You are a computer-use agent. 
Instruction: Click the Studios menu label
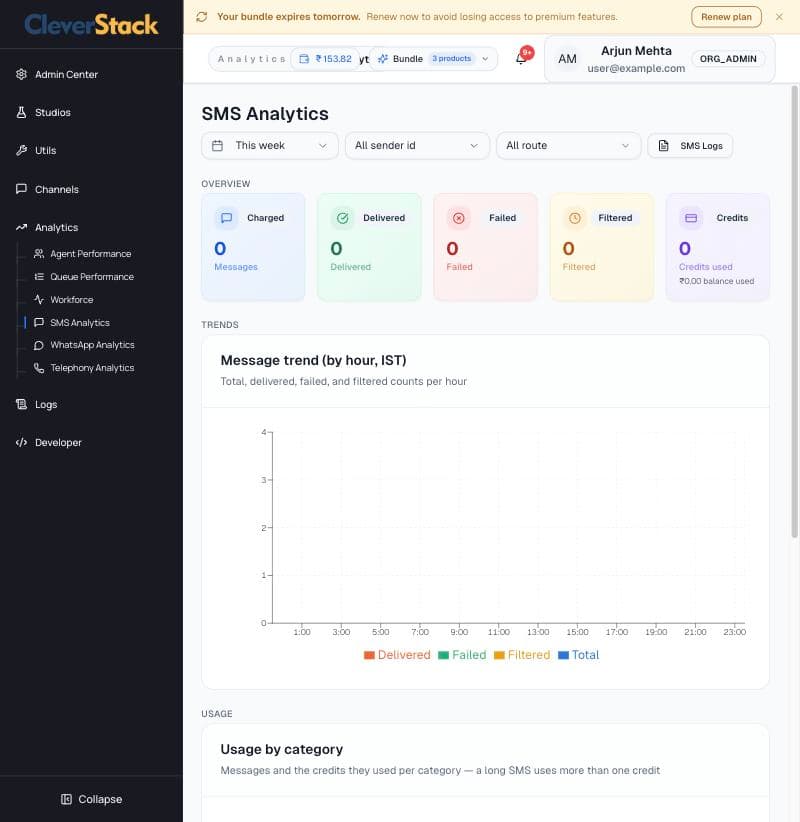(x=52, y=112)
